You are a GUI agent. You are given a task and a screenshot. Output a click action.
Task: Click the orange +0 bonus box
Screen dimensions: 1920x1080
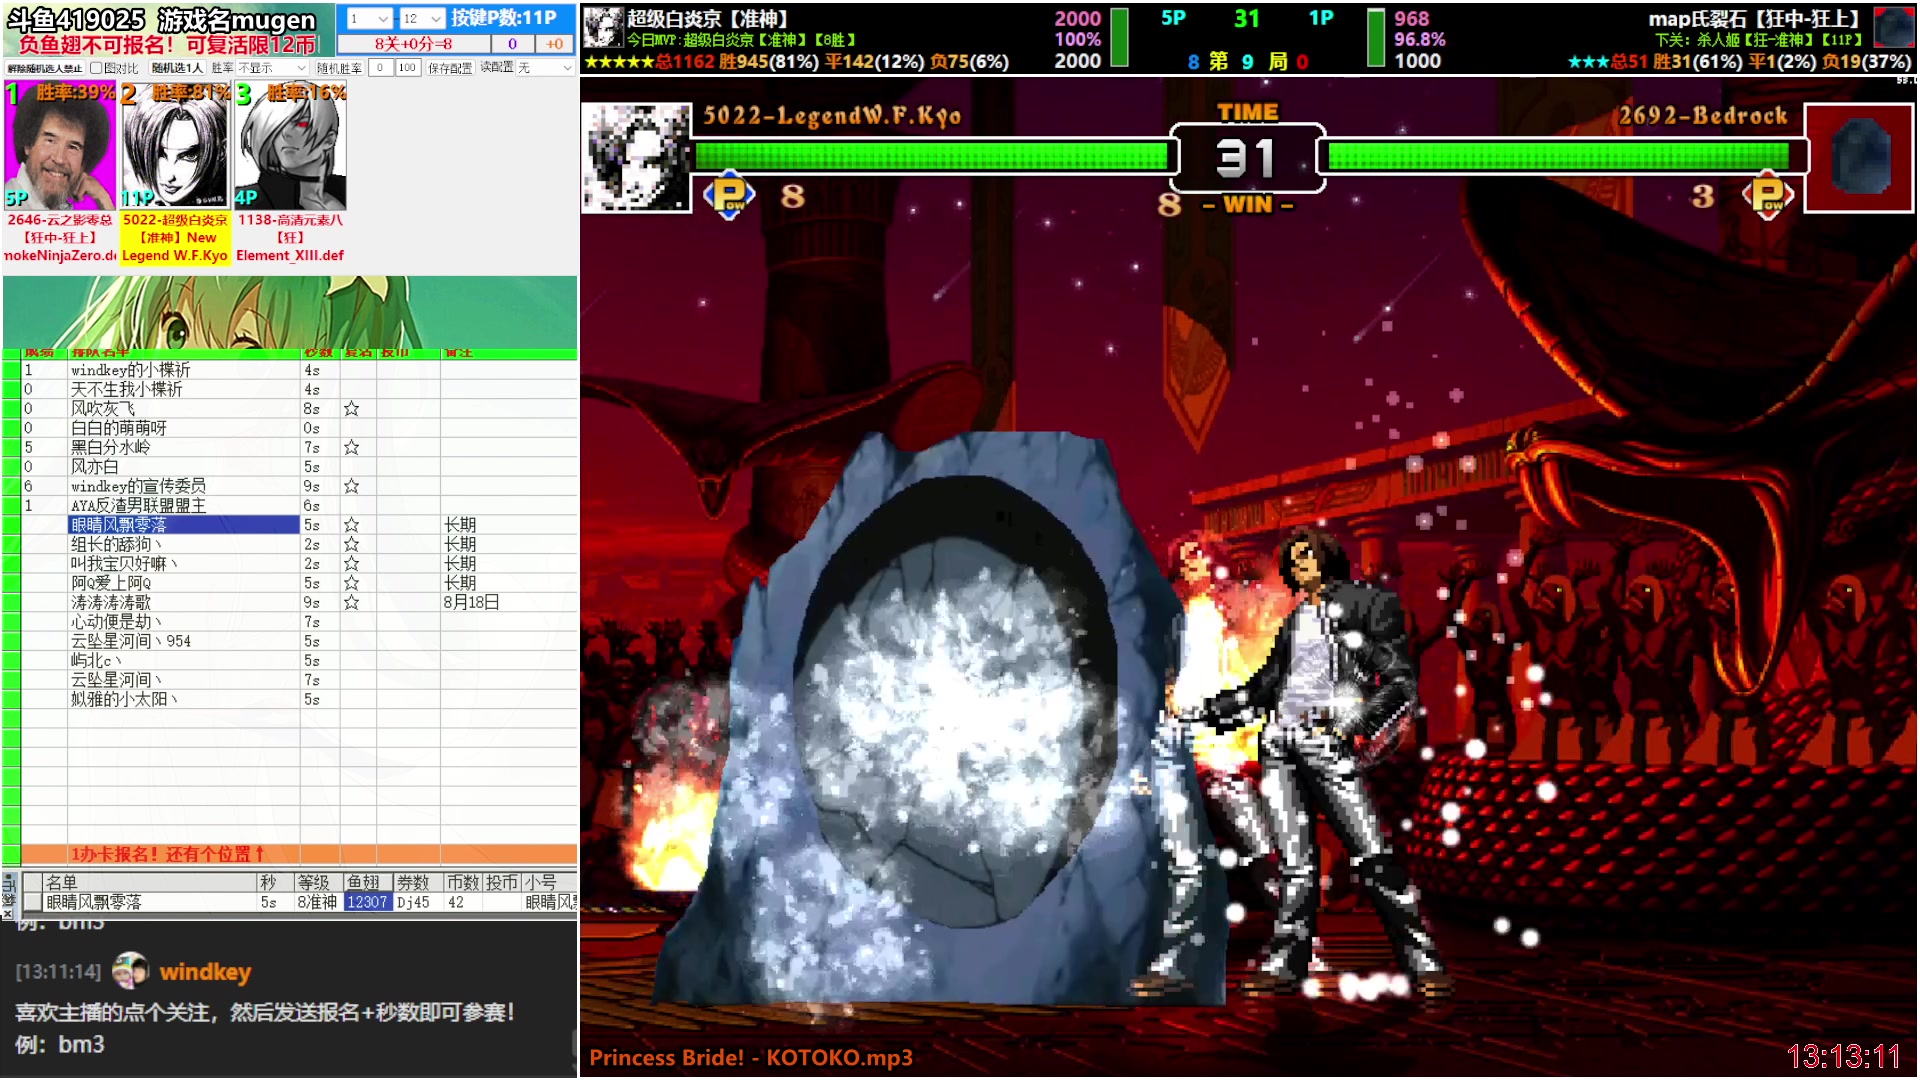point(555,44)
